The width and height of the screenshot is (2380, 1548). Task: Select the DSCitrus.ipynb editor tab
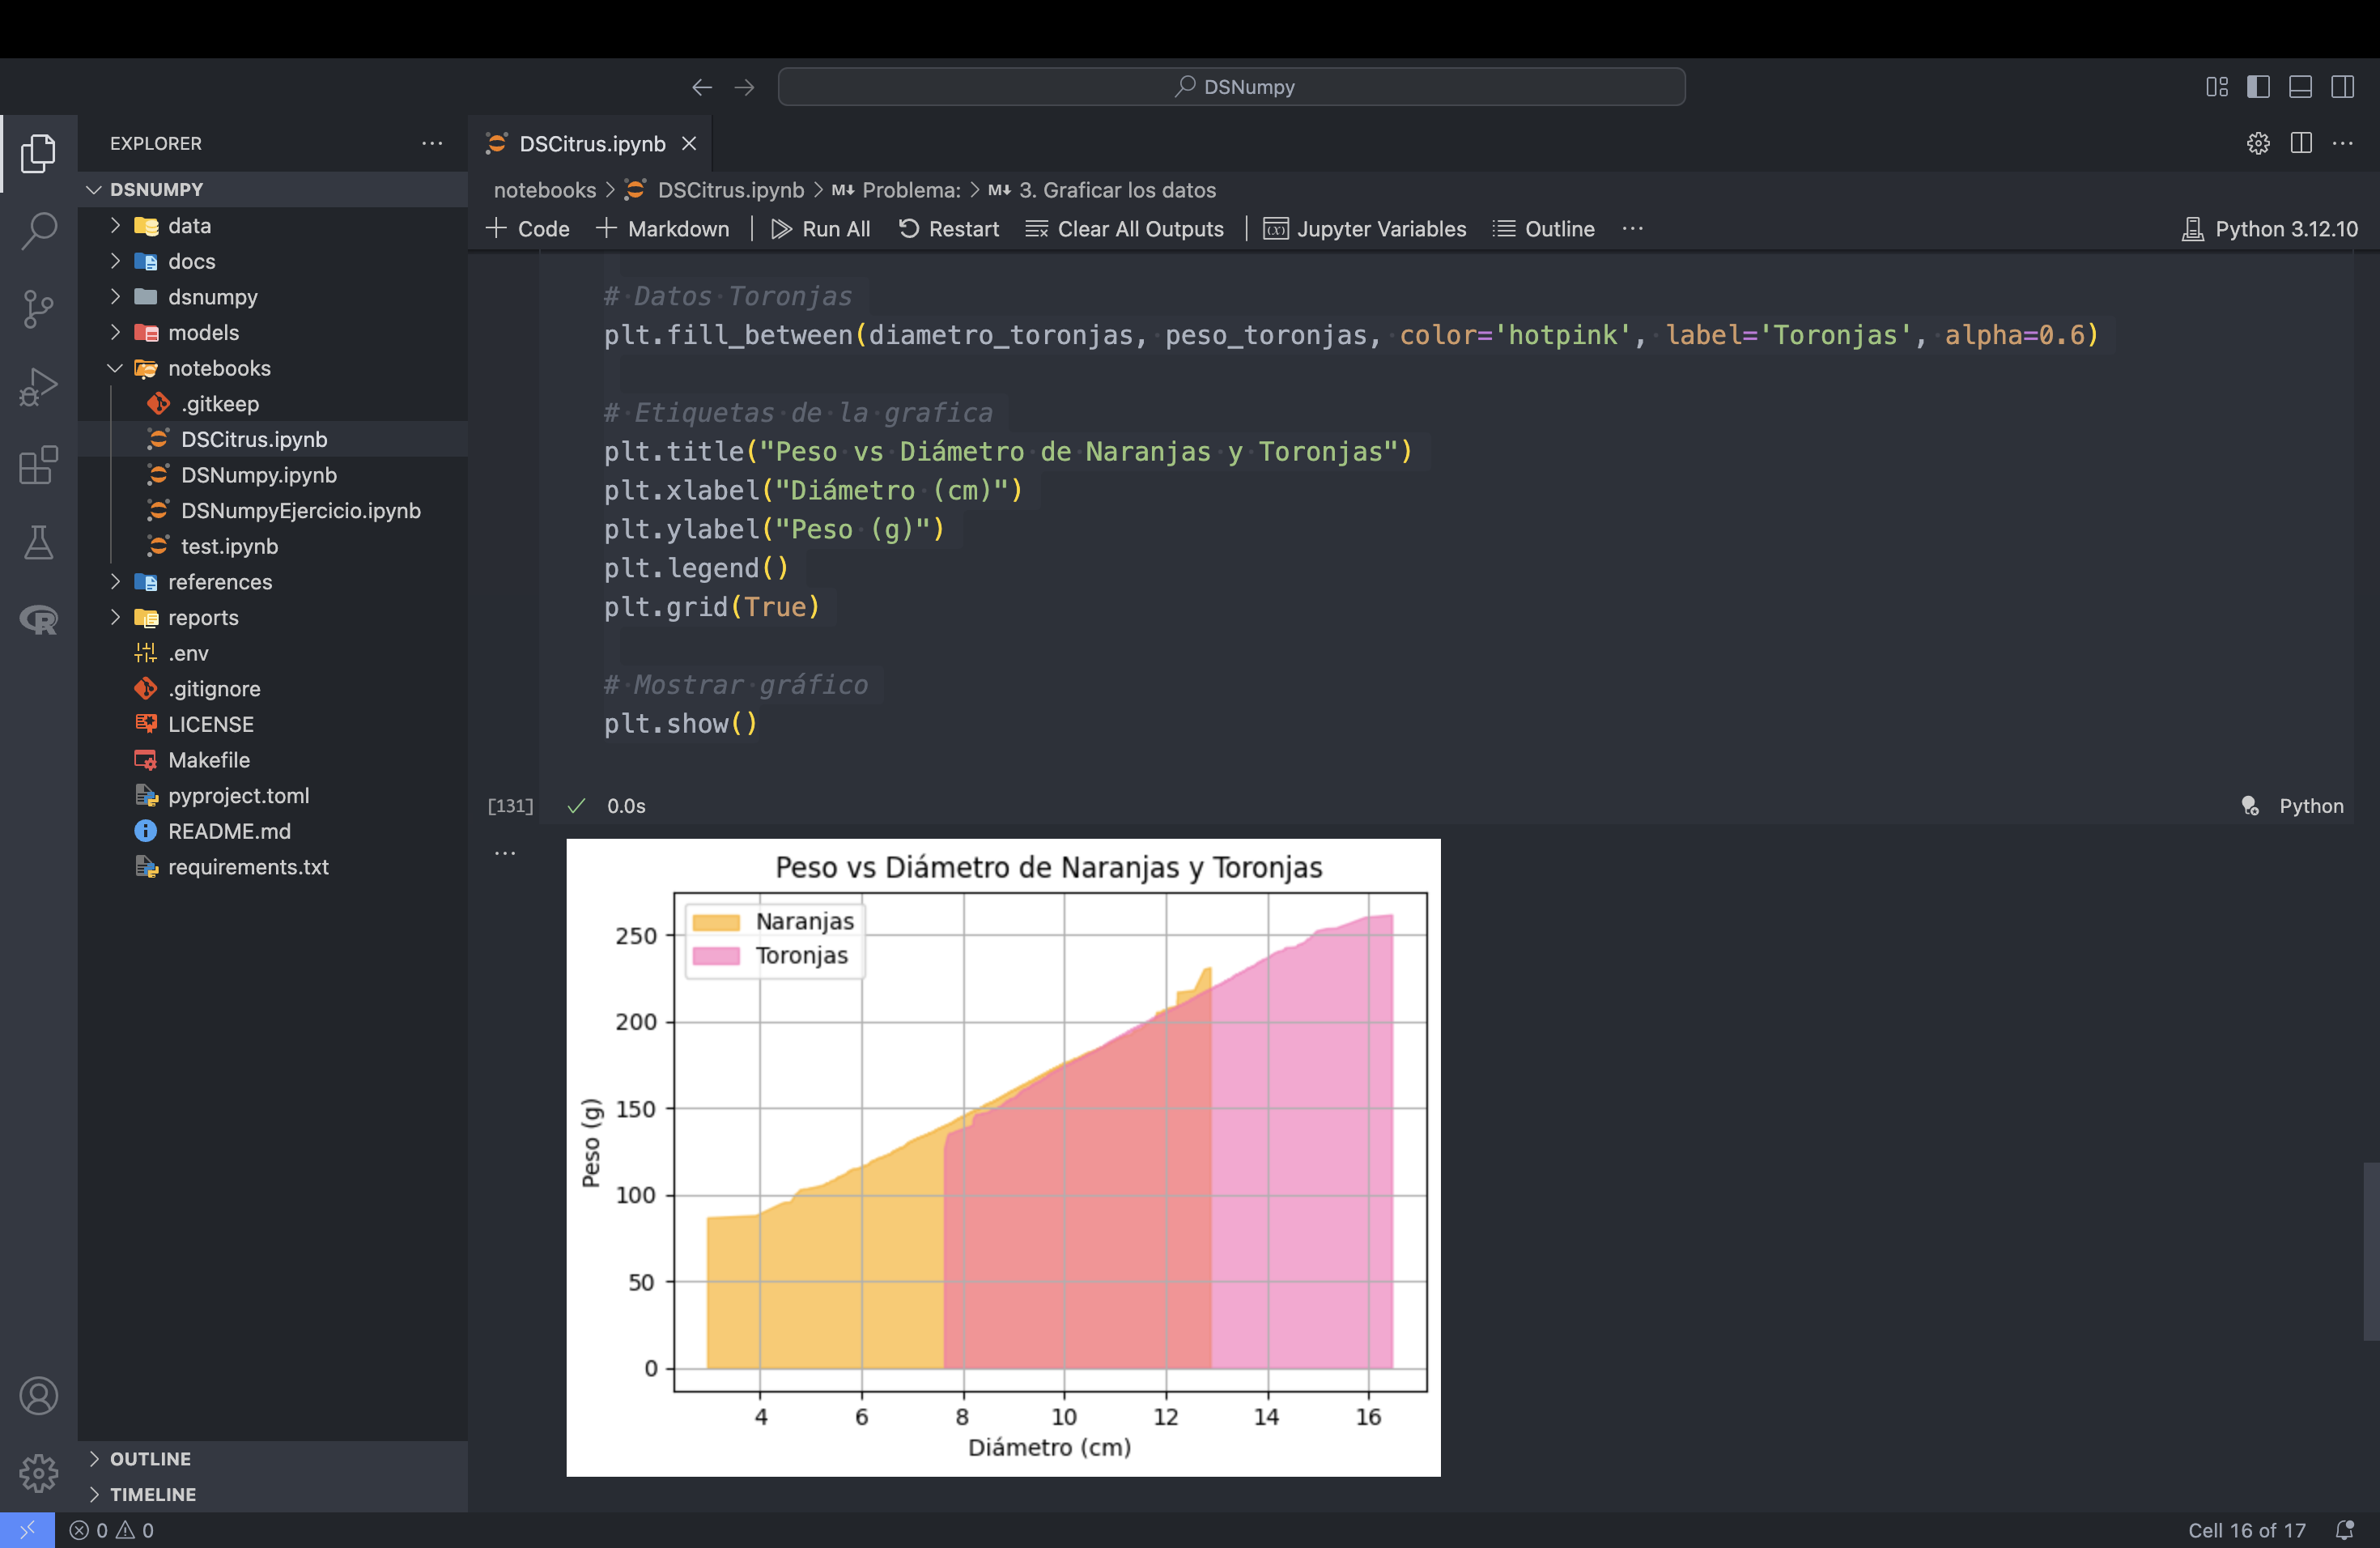click(x=592, y=143)
